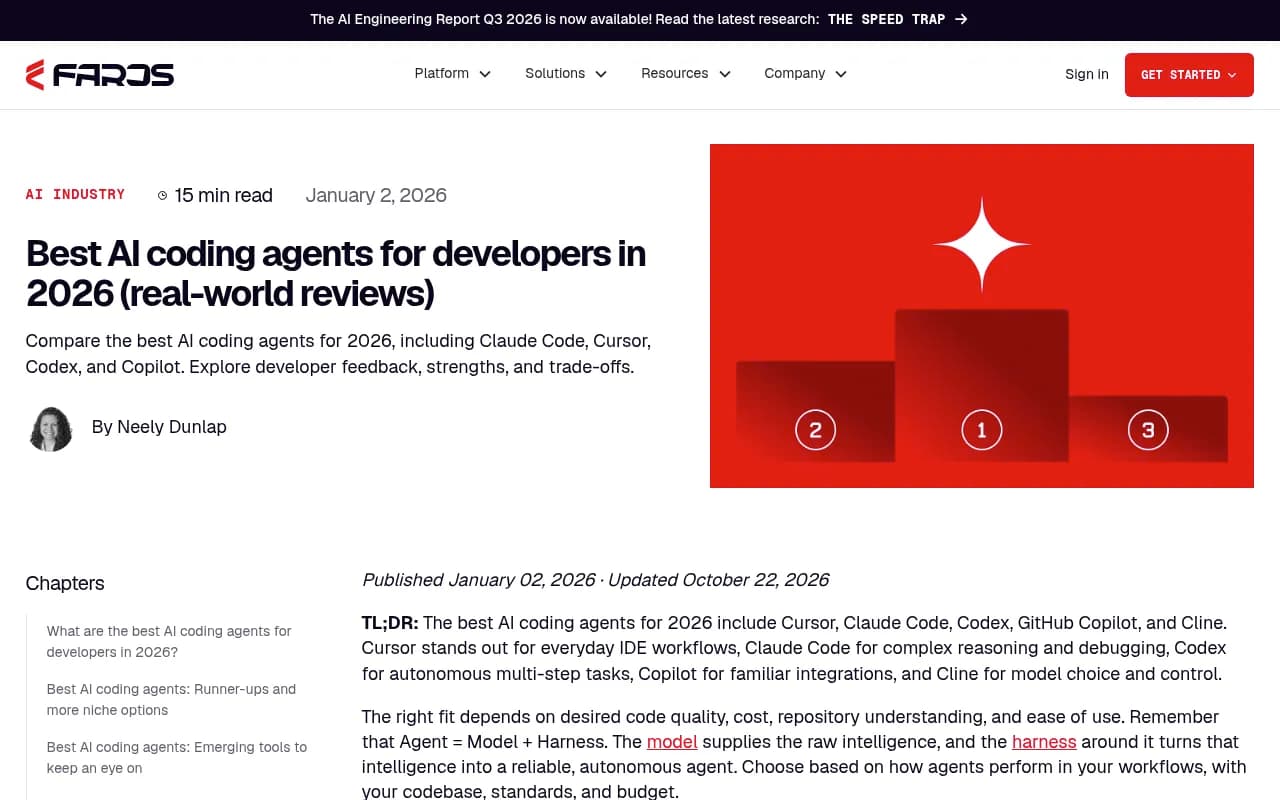Open the Faros logo homepage link
This screenshot has width=1280, height=800.
click(100, 75)
